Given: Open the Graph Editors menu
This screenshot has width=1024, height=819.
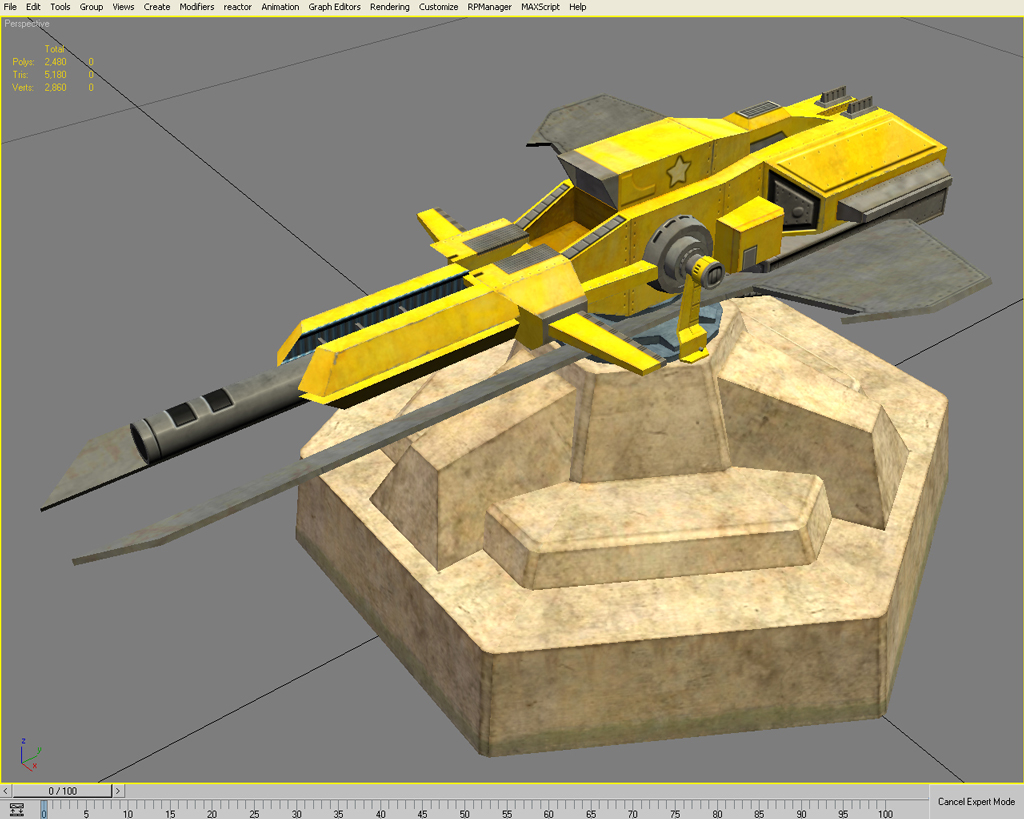Looking at the screenshot, I should [x=334, y=7].
